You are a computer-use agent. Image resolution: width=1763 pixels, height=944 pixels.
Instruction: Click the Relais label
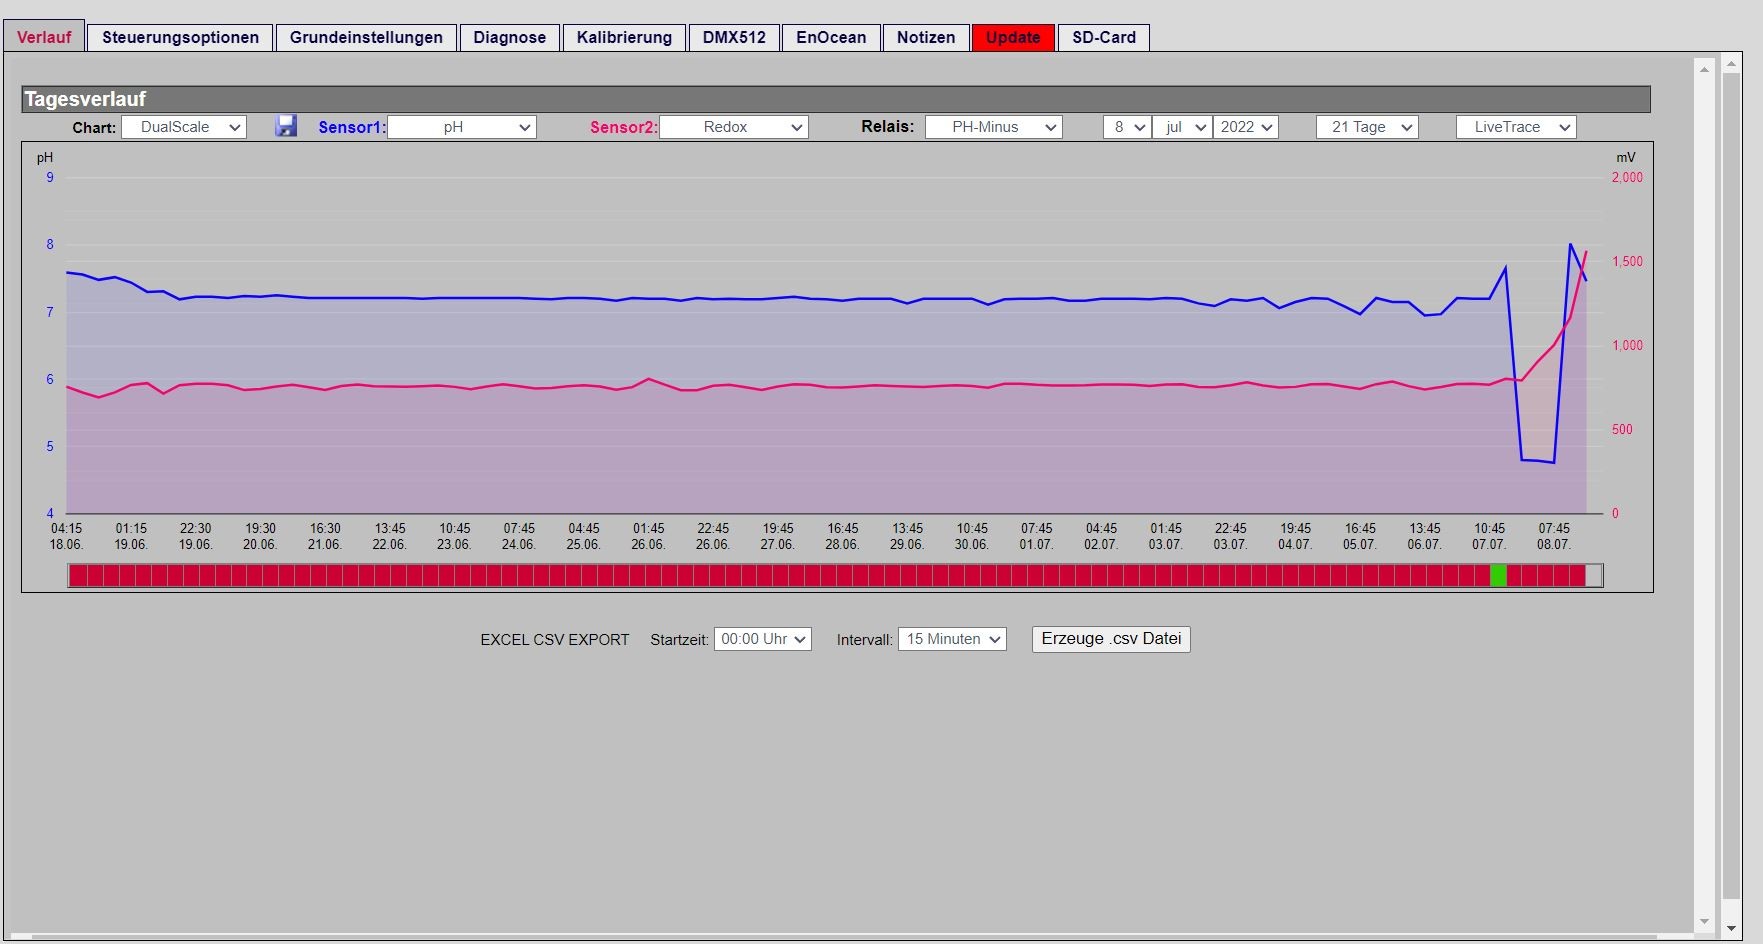(888, 126)
